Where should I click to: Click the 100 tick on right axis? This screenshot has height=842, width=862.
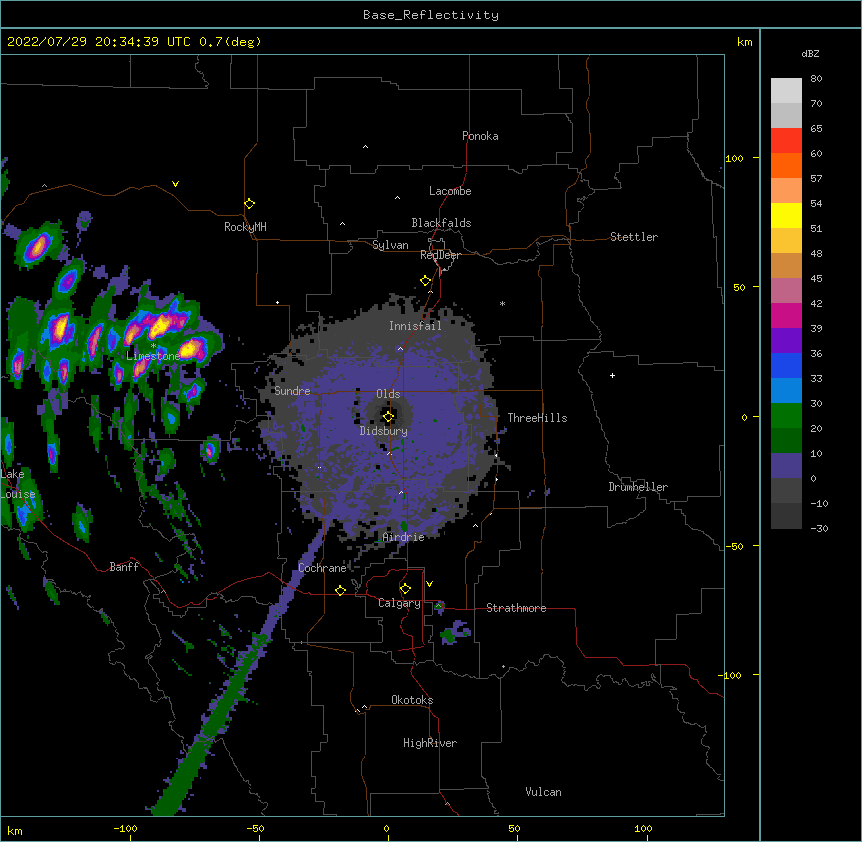[x=734, y=158]
